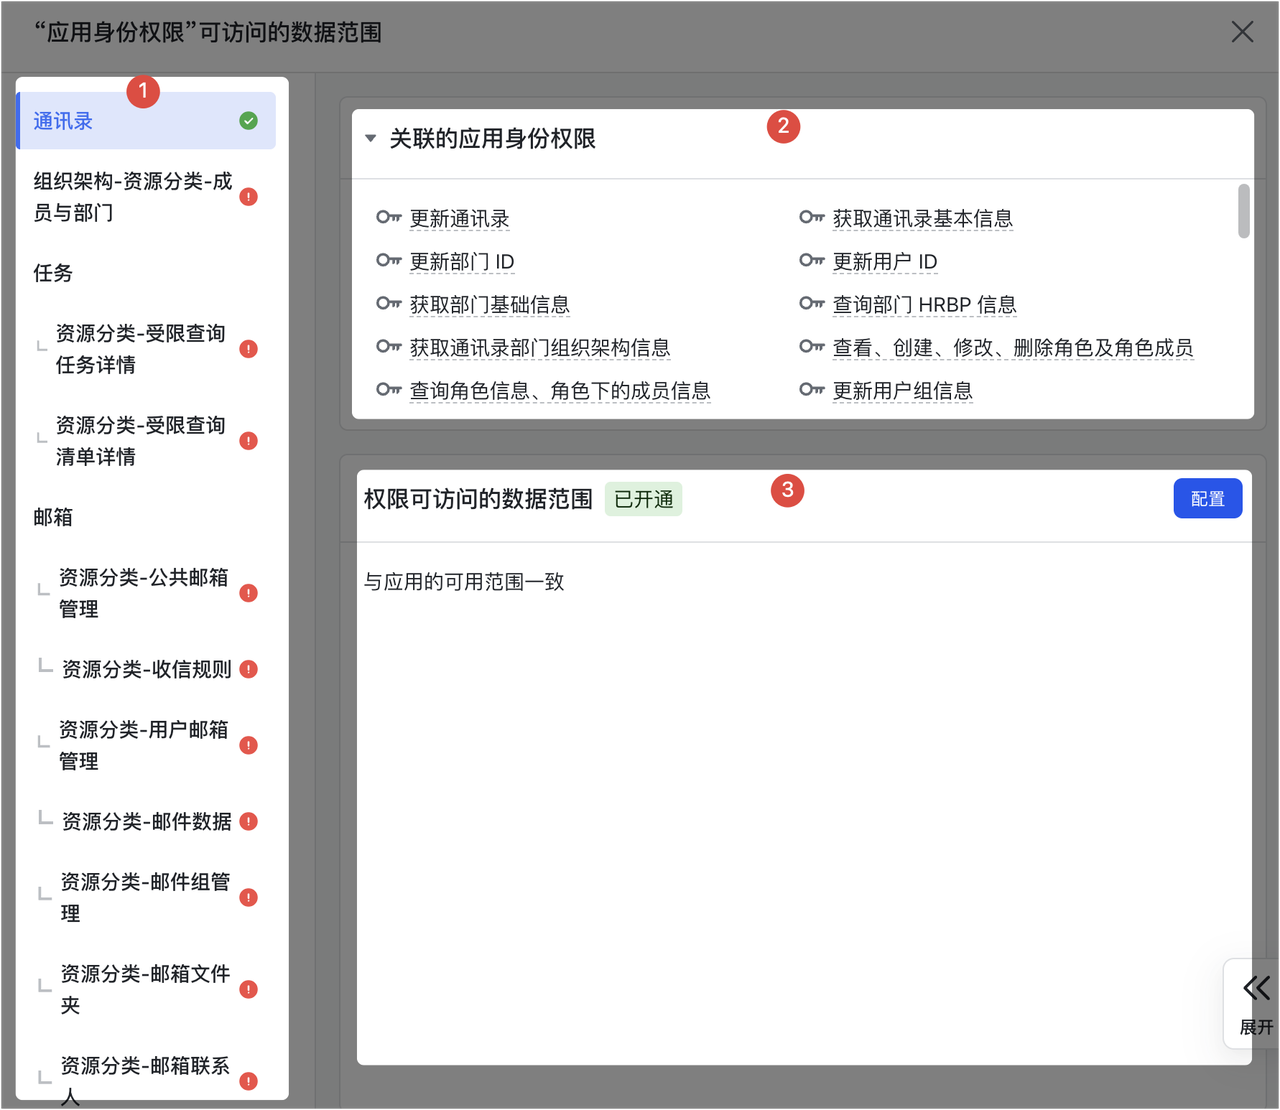Click red warning icon next to 组织架构-资源分类-成员与部门
Screen dimensions: 1280x1110
pos(249,197)
